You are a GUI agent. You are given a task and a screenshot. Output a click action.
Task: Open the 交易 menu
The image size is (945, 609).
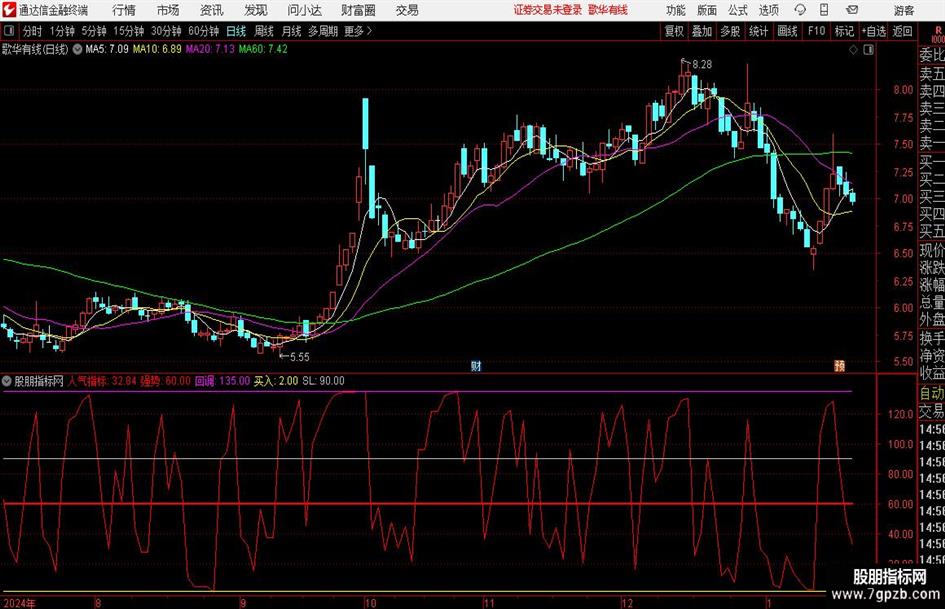[407, 10]
